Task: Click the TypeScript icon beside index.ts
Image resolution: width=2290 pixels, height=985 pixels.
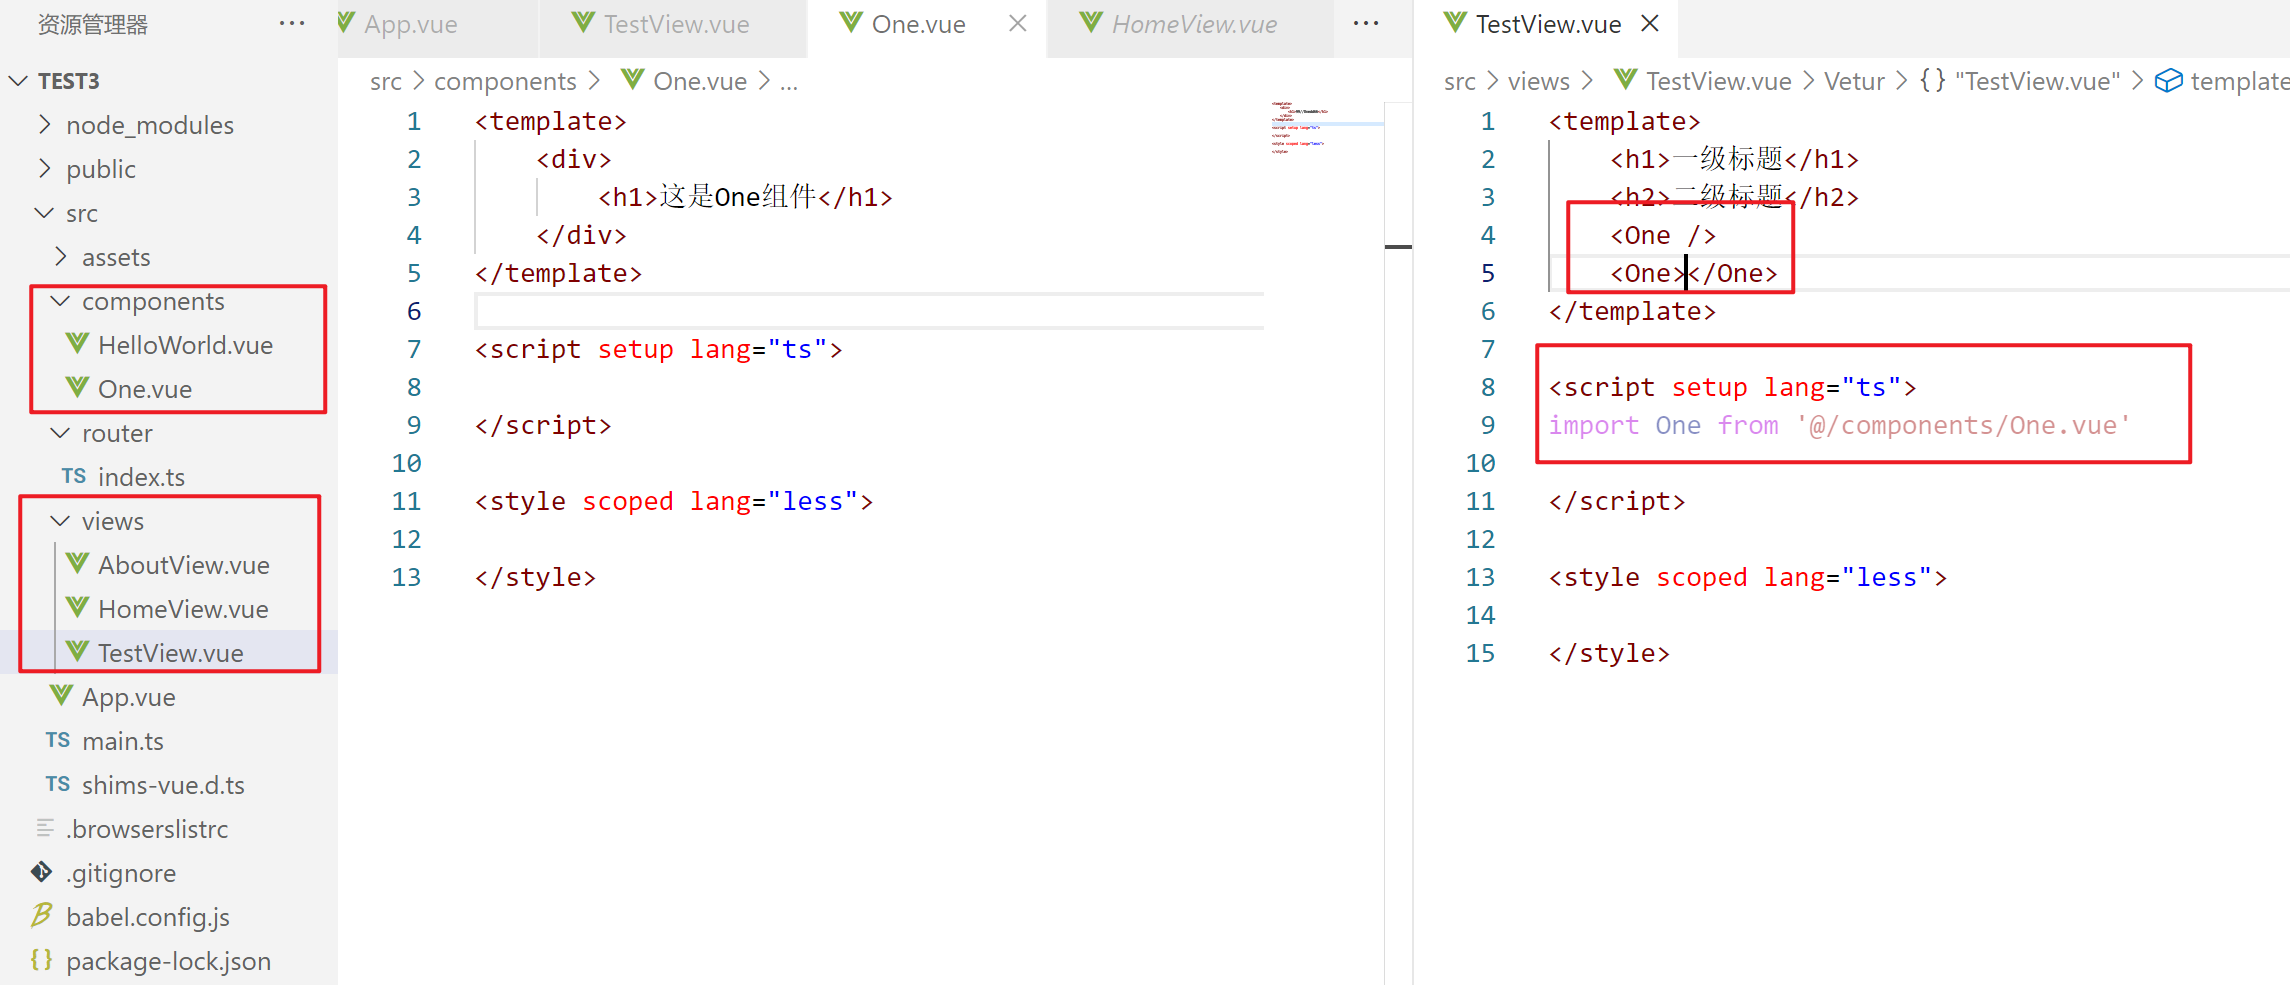Action: coord(73,476)
